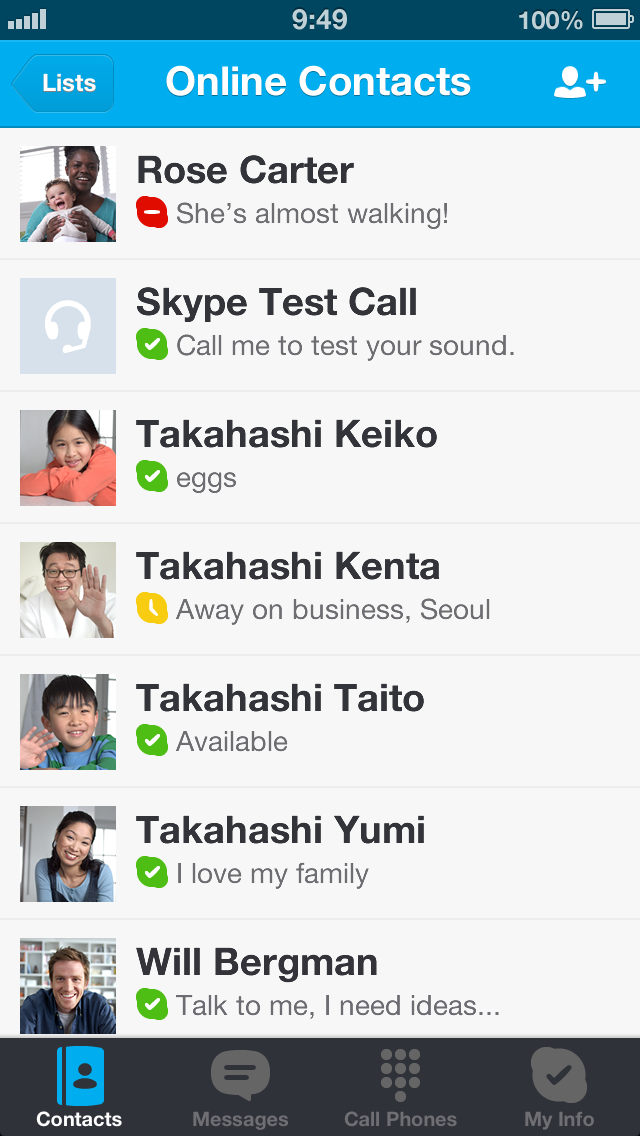Switch to the Call Phones tab label
Screen dimensions: 640x1136
click(x=400, y=1119)
